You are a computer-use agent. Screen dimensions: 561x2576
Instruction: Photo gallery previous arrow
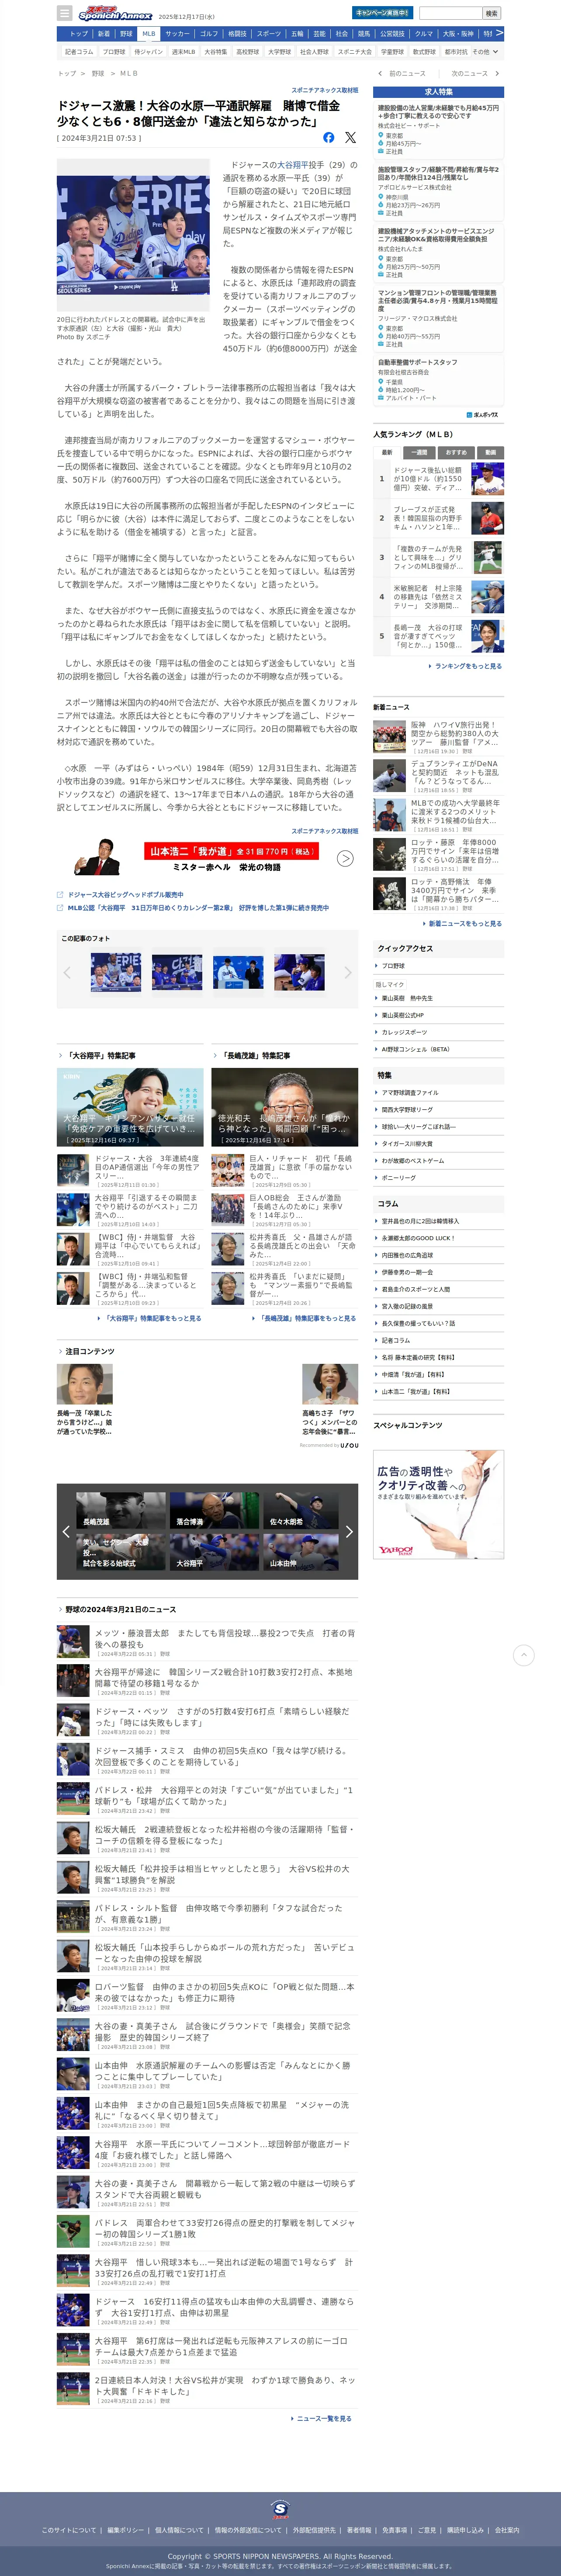(x=67, y=972)
